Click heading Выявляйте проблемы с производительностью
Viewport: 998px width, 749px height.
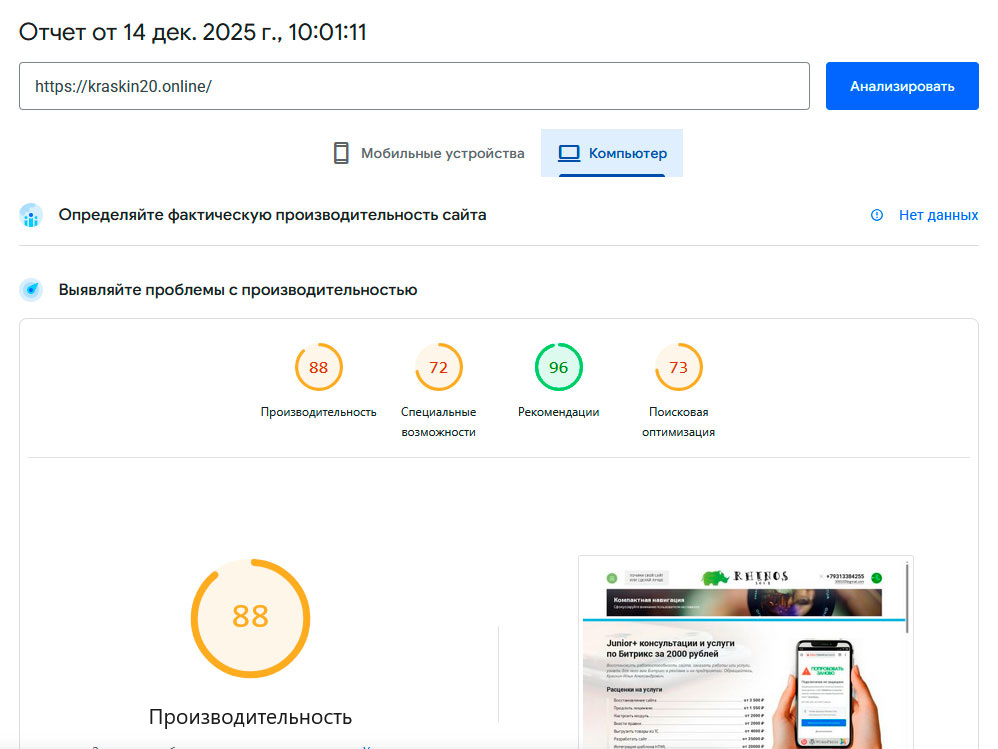238,290
